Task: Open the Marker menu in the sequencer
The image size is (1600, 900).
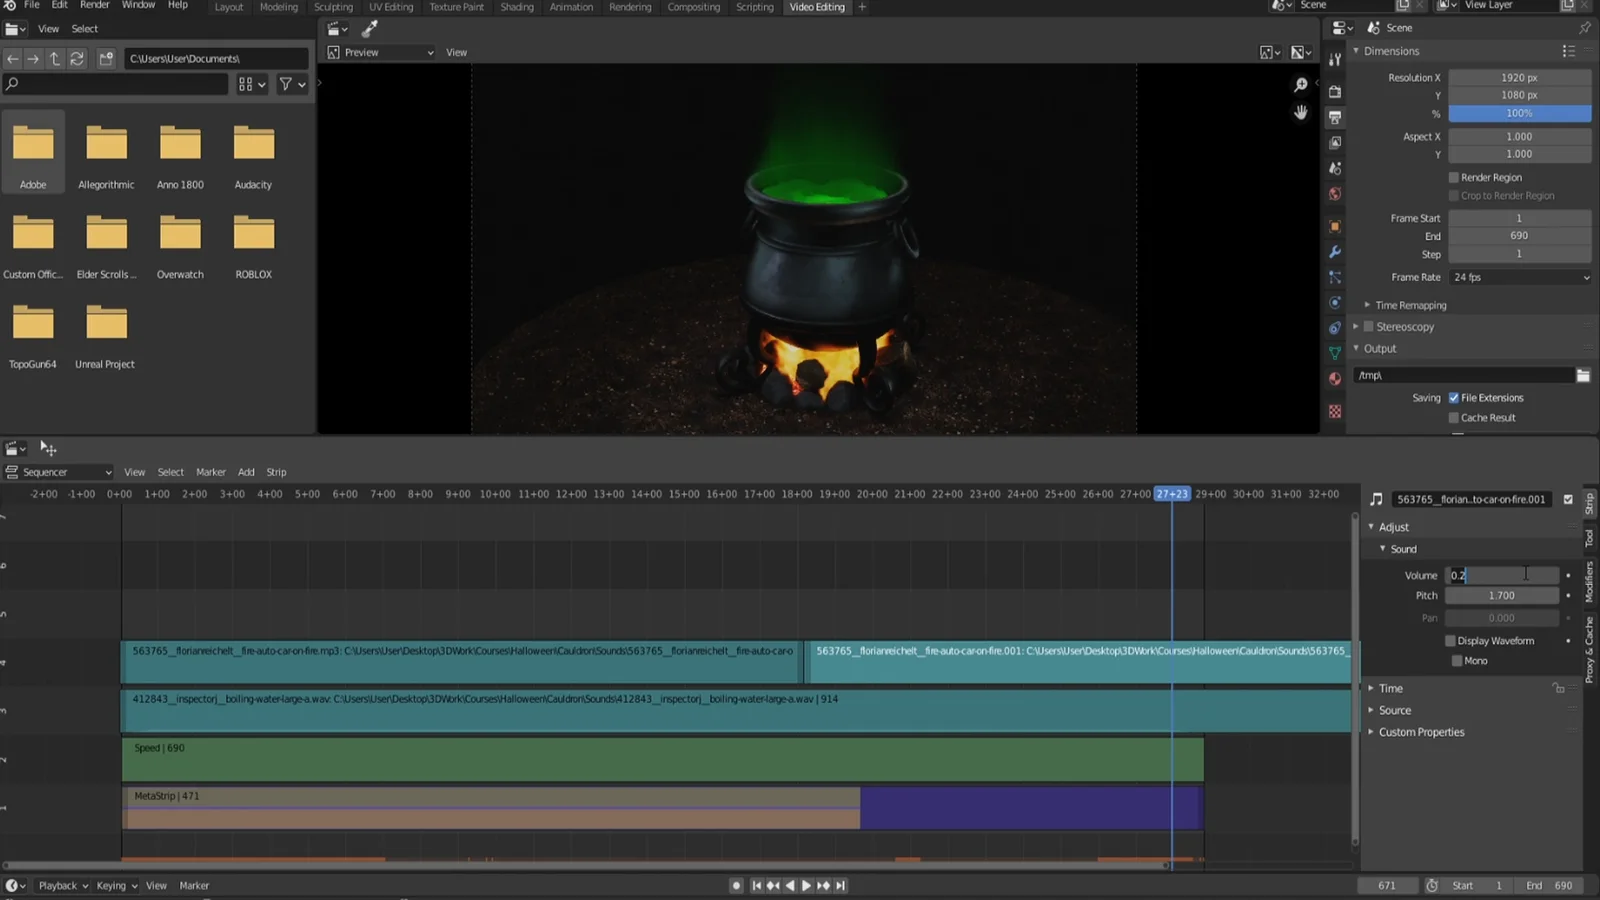Action: [x=210, y=471]
